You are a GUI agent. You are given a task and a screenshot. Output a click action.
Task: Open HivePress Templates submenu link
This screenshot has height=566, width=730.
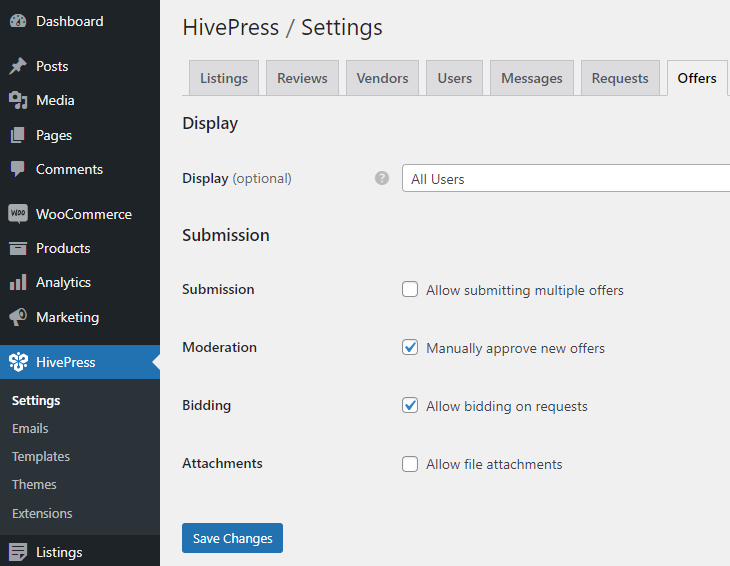click(x=41, y=456)
